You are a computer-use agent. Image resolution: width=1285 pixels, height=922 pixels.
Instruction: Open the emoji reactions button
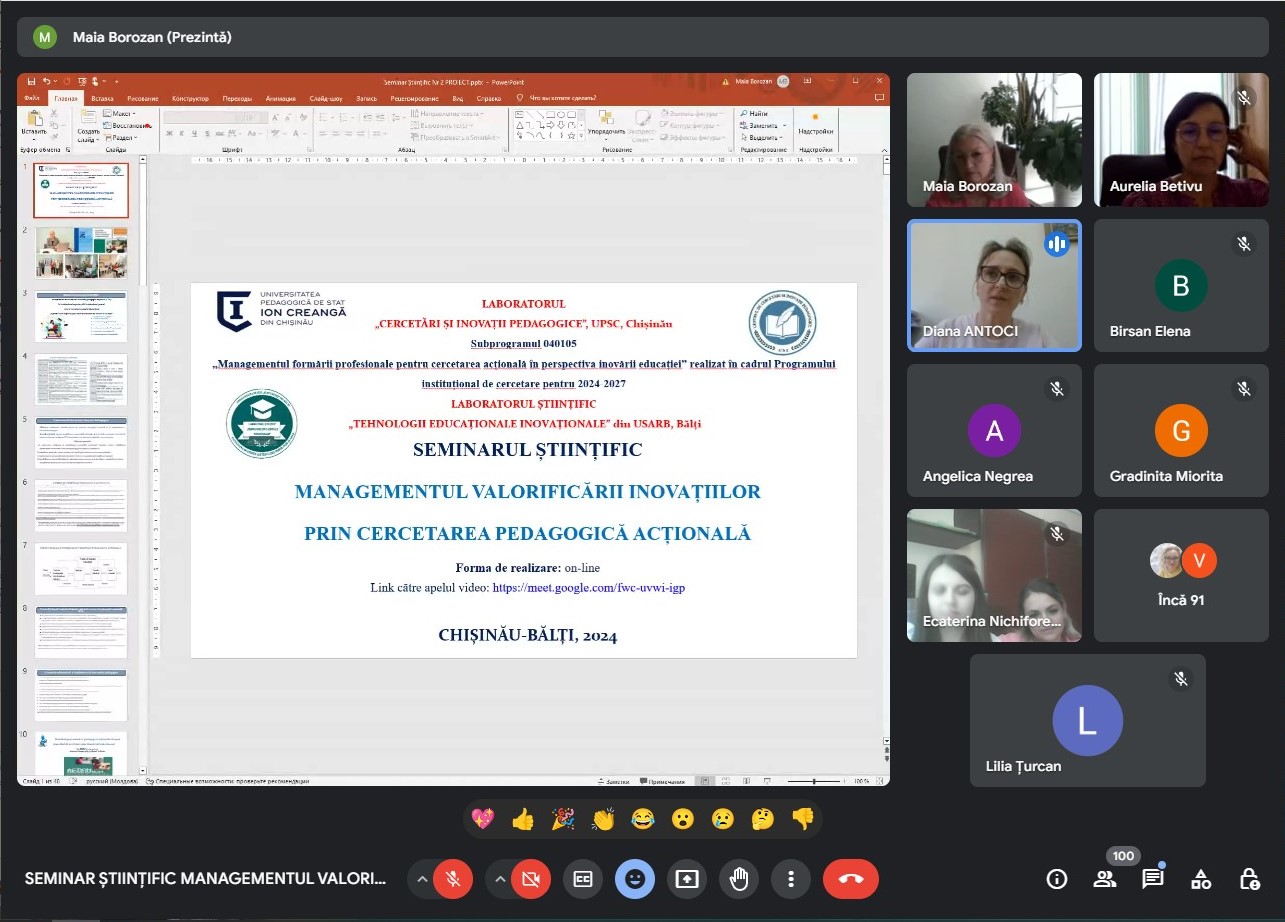[635, 879]
